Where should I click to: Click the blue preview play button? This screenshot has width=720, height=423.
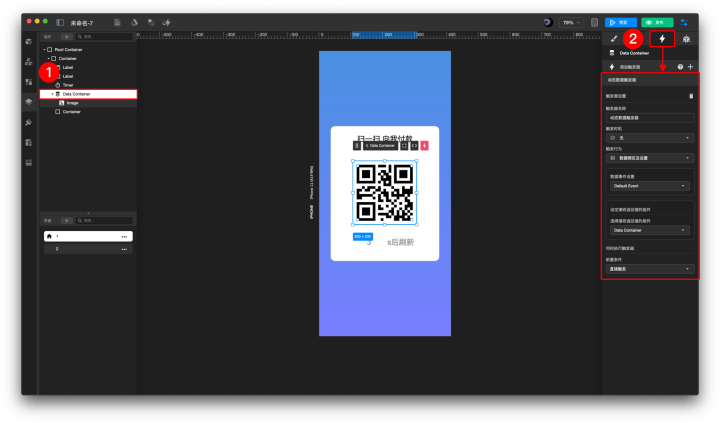(621, 22)
